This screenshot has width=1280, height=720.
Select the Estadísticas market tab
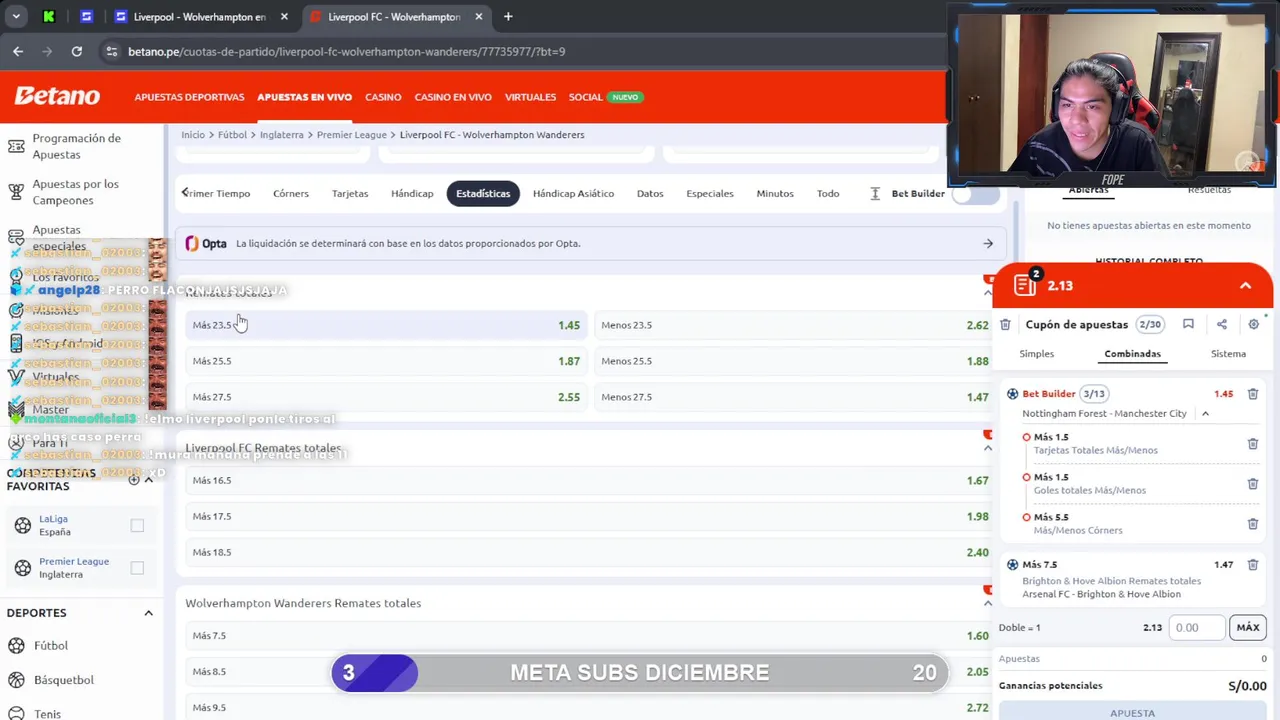(483, 193)
